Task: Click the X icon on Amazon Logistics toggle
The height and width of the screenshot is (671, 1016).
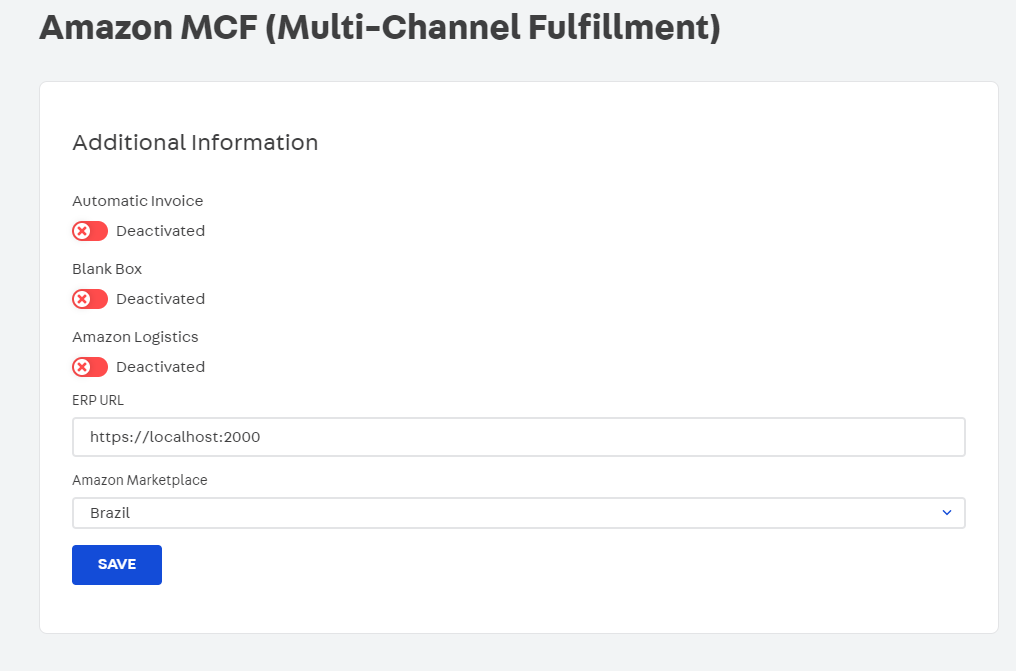Action: [82, 367]
